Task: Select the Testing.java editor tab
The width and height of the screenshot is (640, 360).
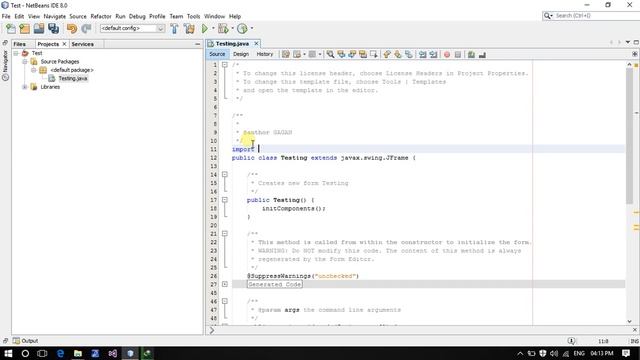Action: pyautogui.click(x=232, y=44)
